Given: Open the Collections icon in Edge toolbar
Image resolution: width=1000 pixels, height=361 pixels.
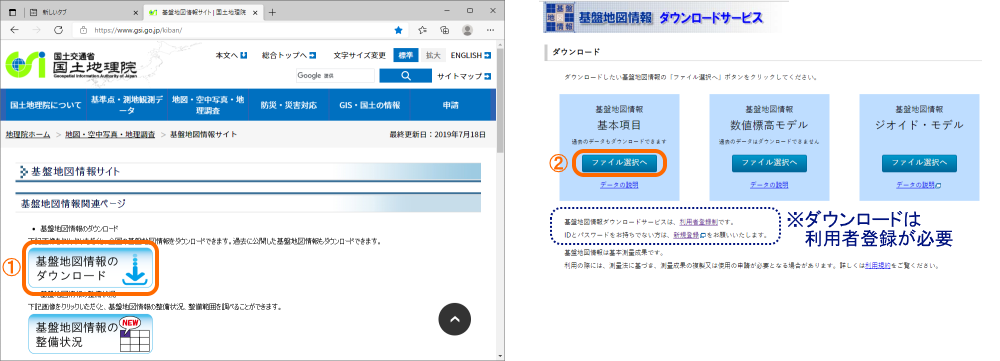Looking at the screenshot, I should (445, 30).
